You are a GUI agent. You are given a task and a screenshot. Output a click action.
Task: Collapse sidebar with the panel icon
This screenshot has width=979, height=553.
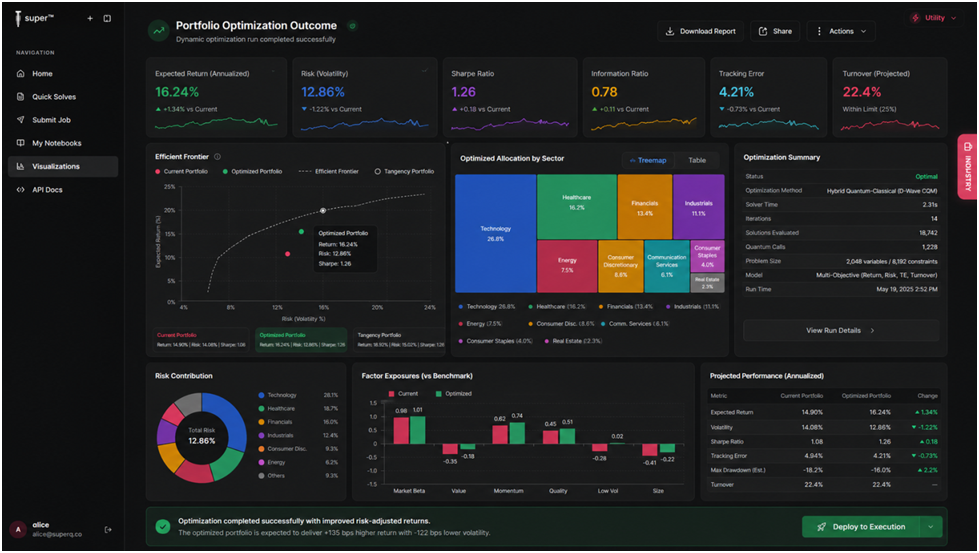click(x=107, y=19)
